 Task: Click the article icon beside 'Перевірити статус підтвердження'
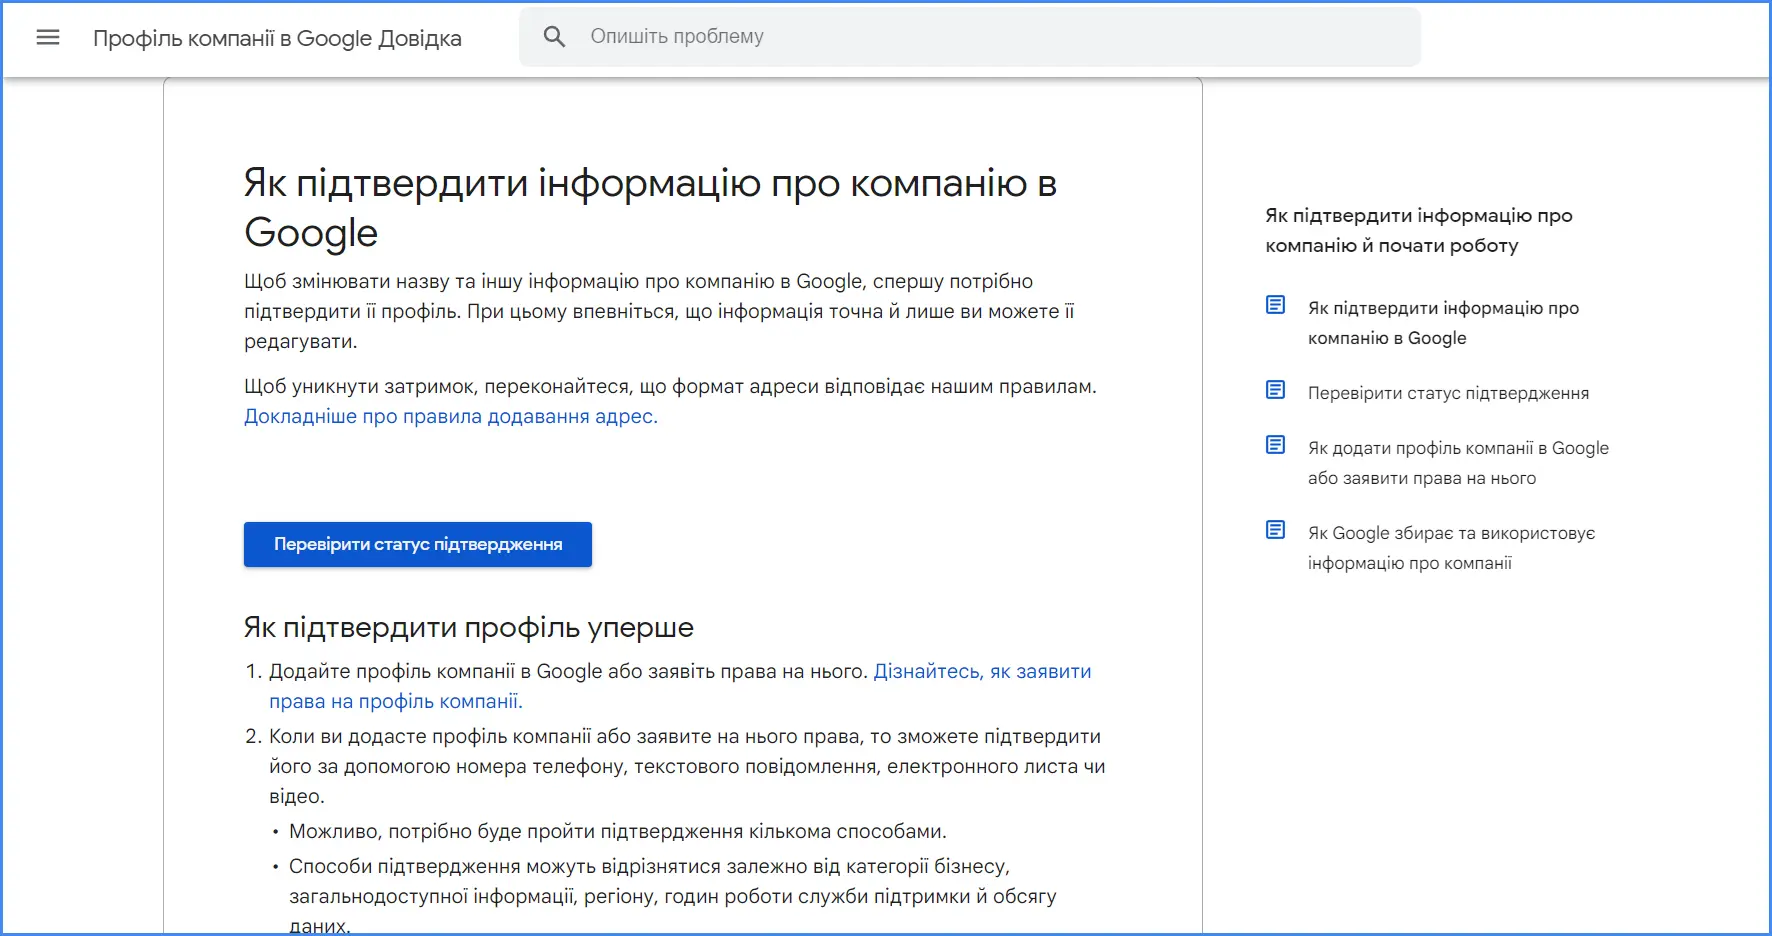click(x=1275, y=390)
